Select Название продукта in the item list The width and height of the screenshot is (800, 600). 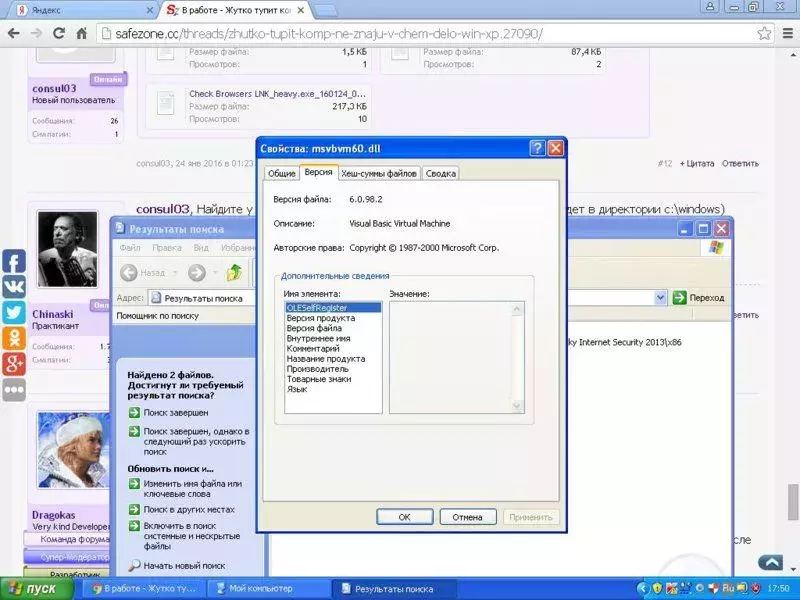333,359
